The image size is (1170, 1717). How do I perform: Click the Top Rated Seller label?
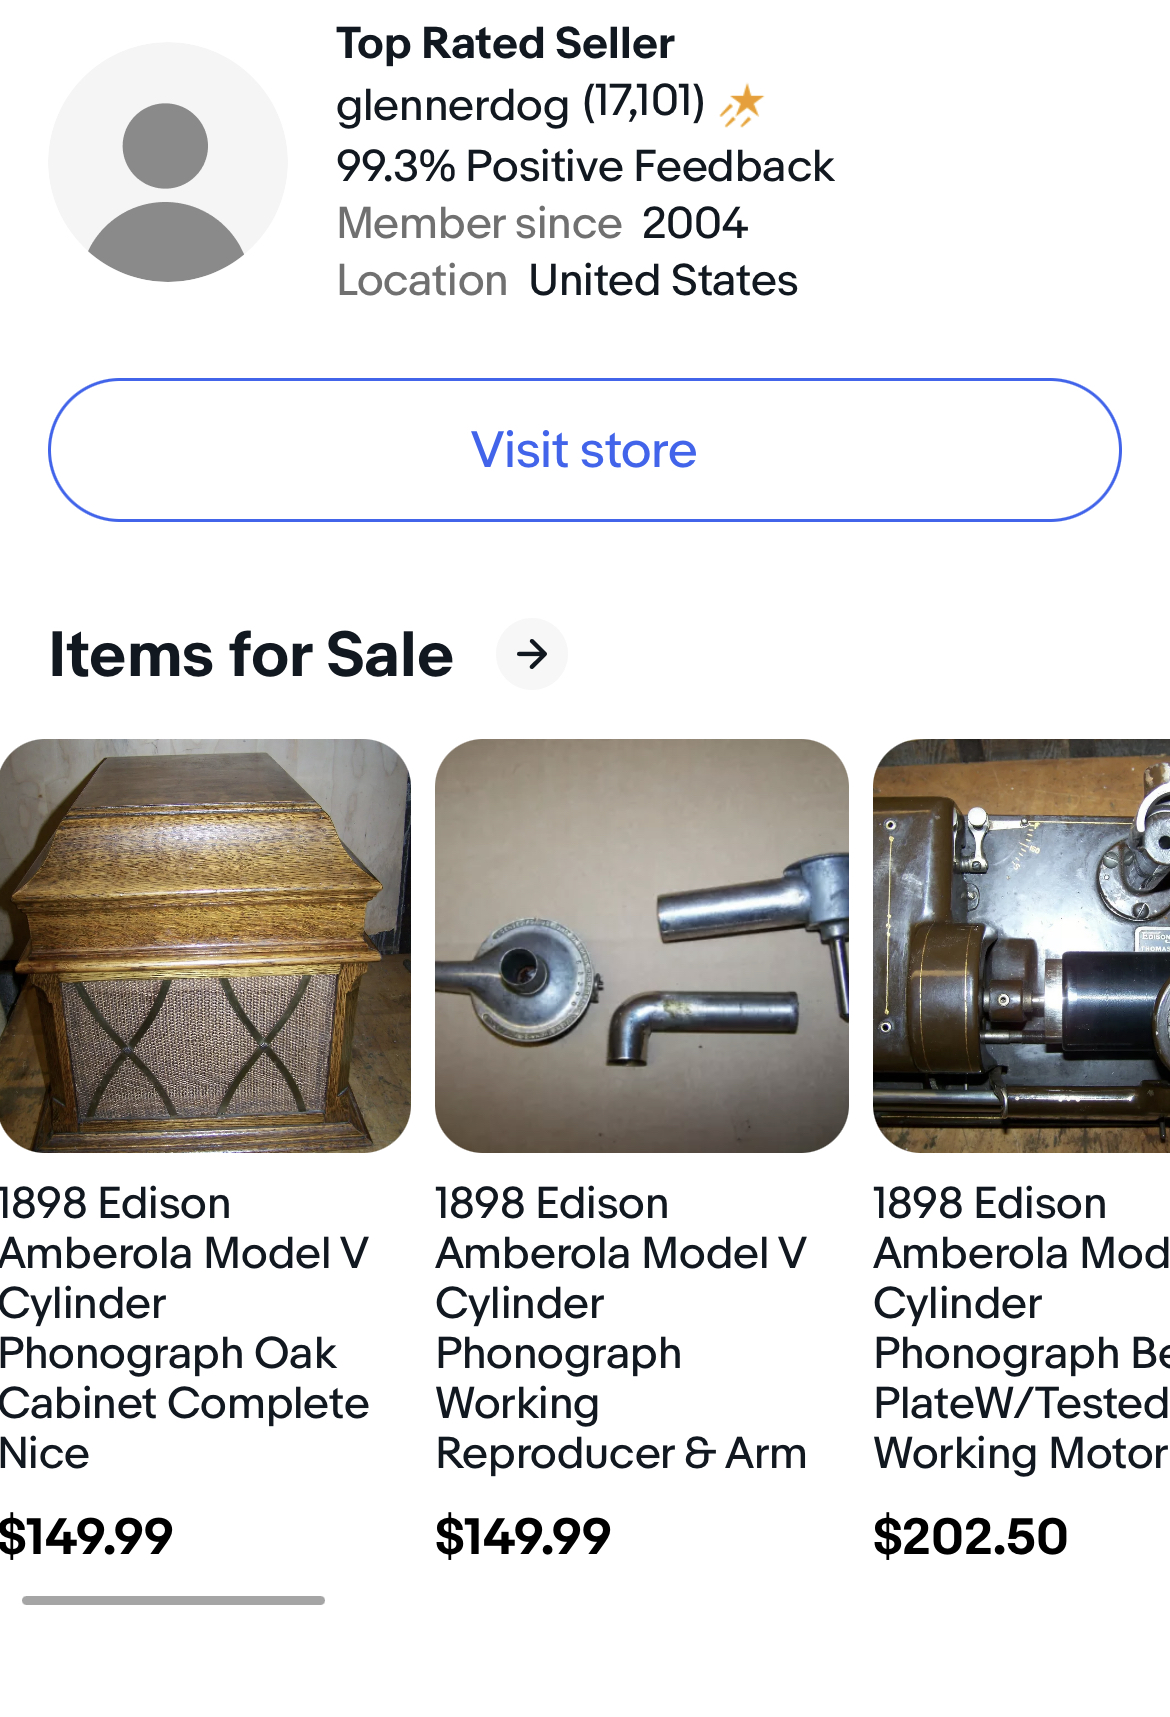(505, 44)
